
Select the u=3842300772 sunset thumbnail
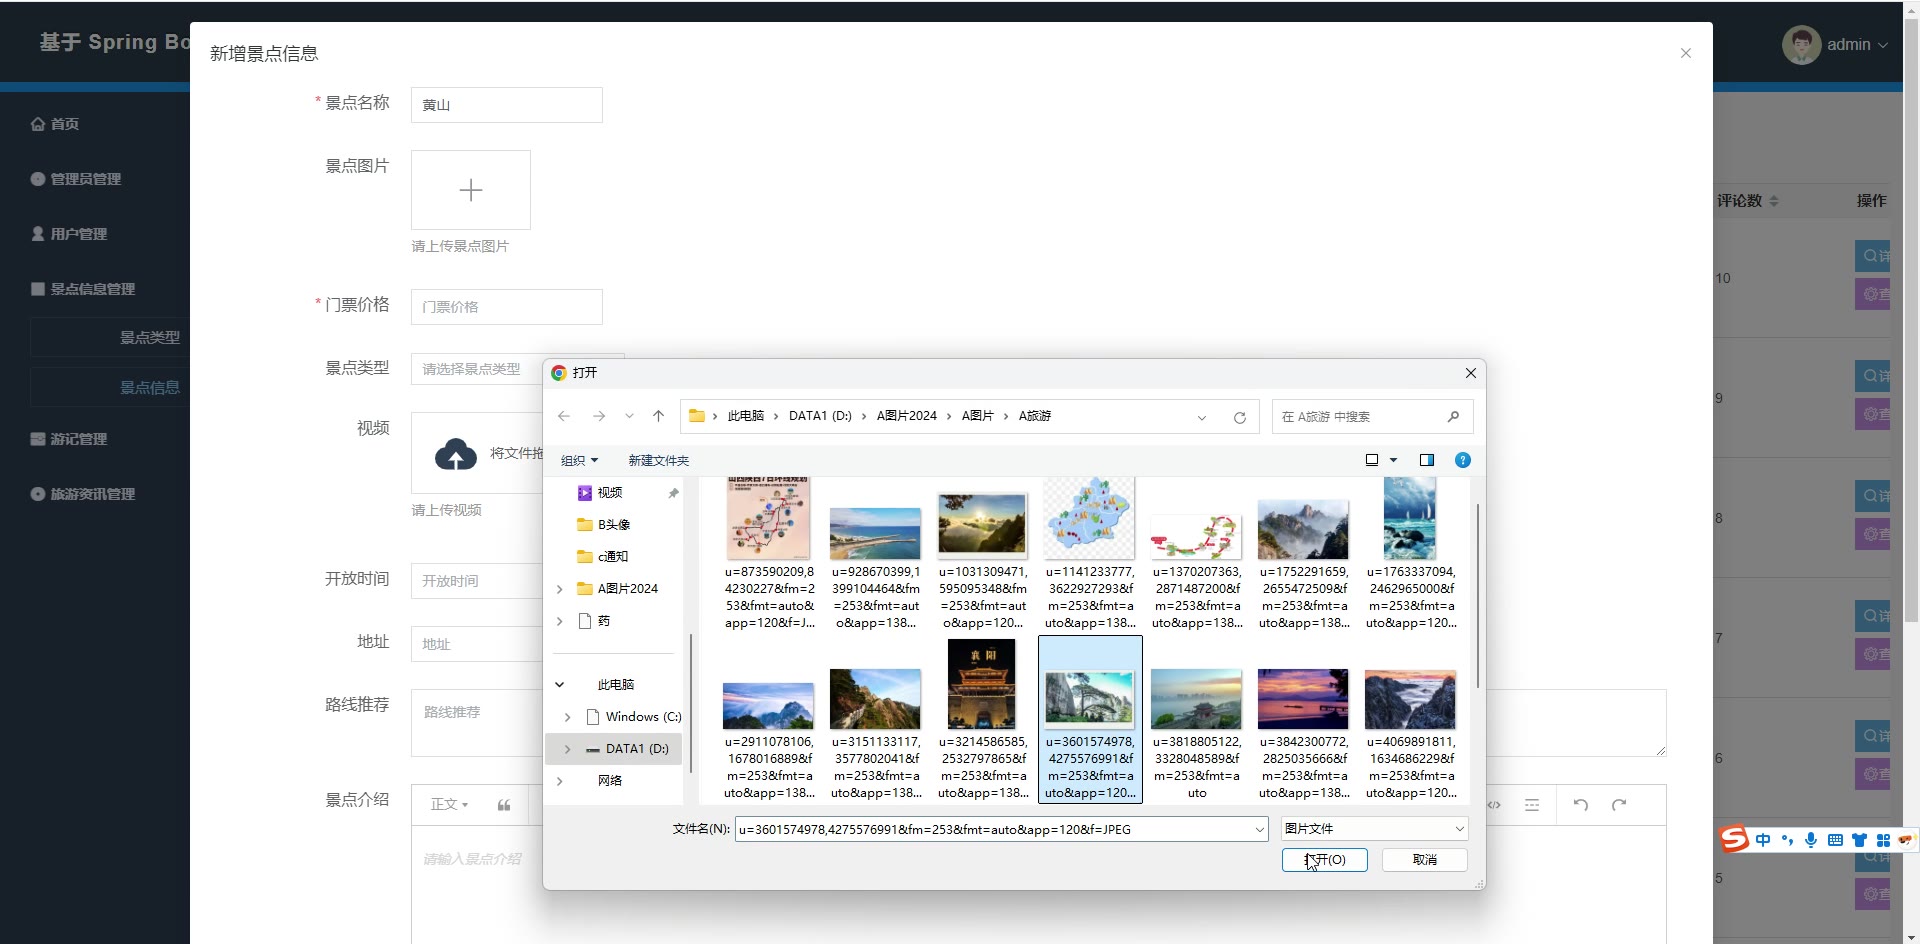[x=1303, y=700]
